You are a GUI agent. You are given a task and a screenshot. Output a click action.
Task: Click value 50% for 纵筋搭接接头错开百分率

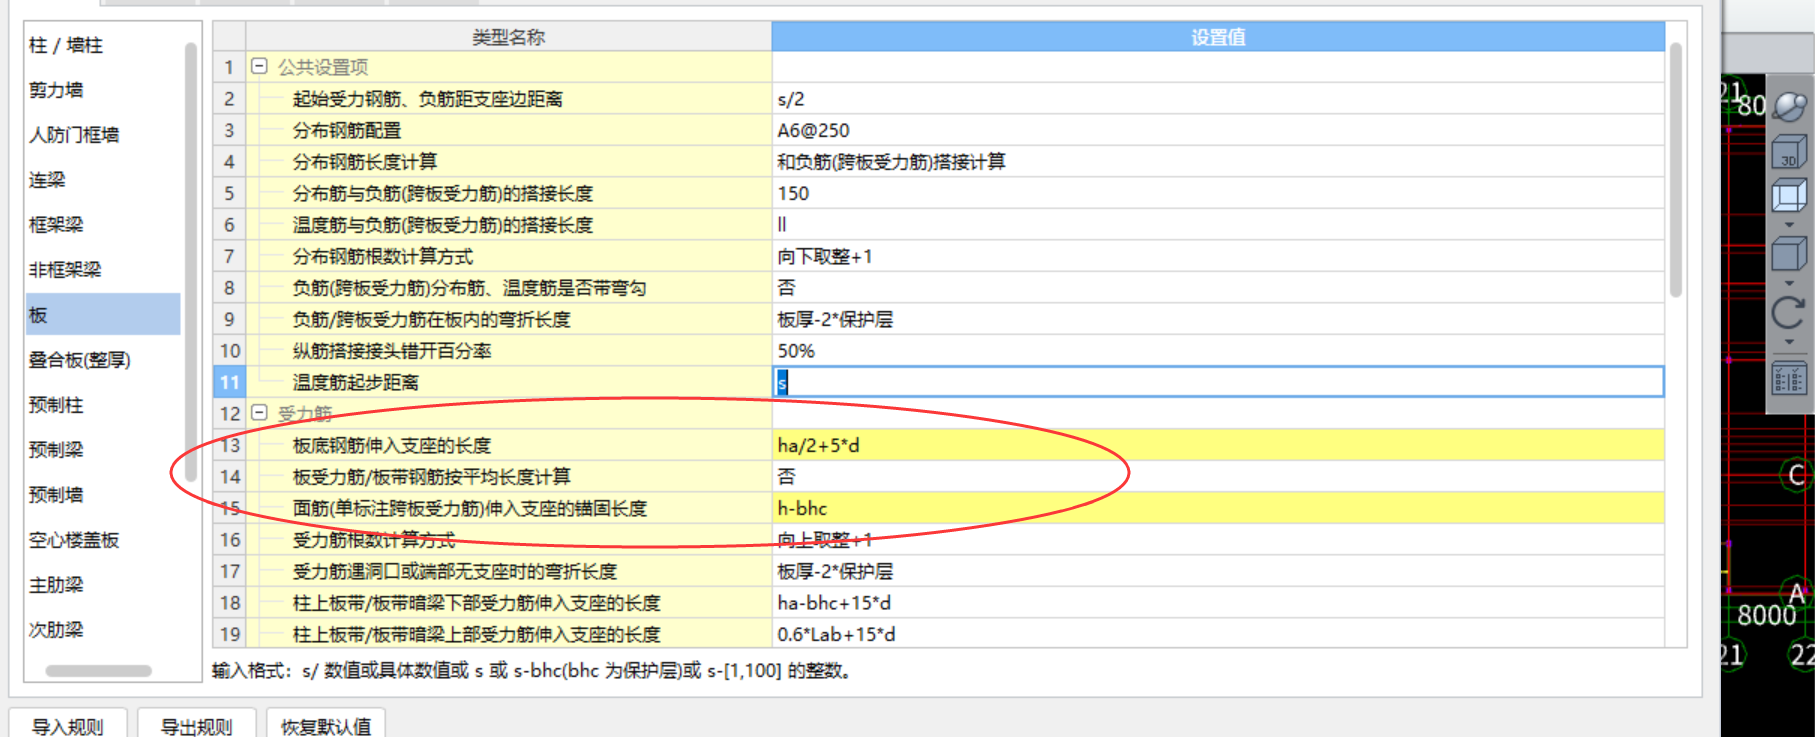click(x=796, y=351)
